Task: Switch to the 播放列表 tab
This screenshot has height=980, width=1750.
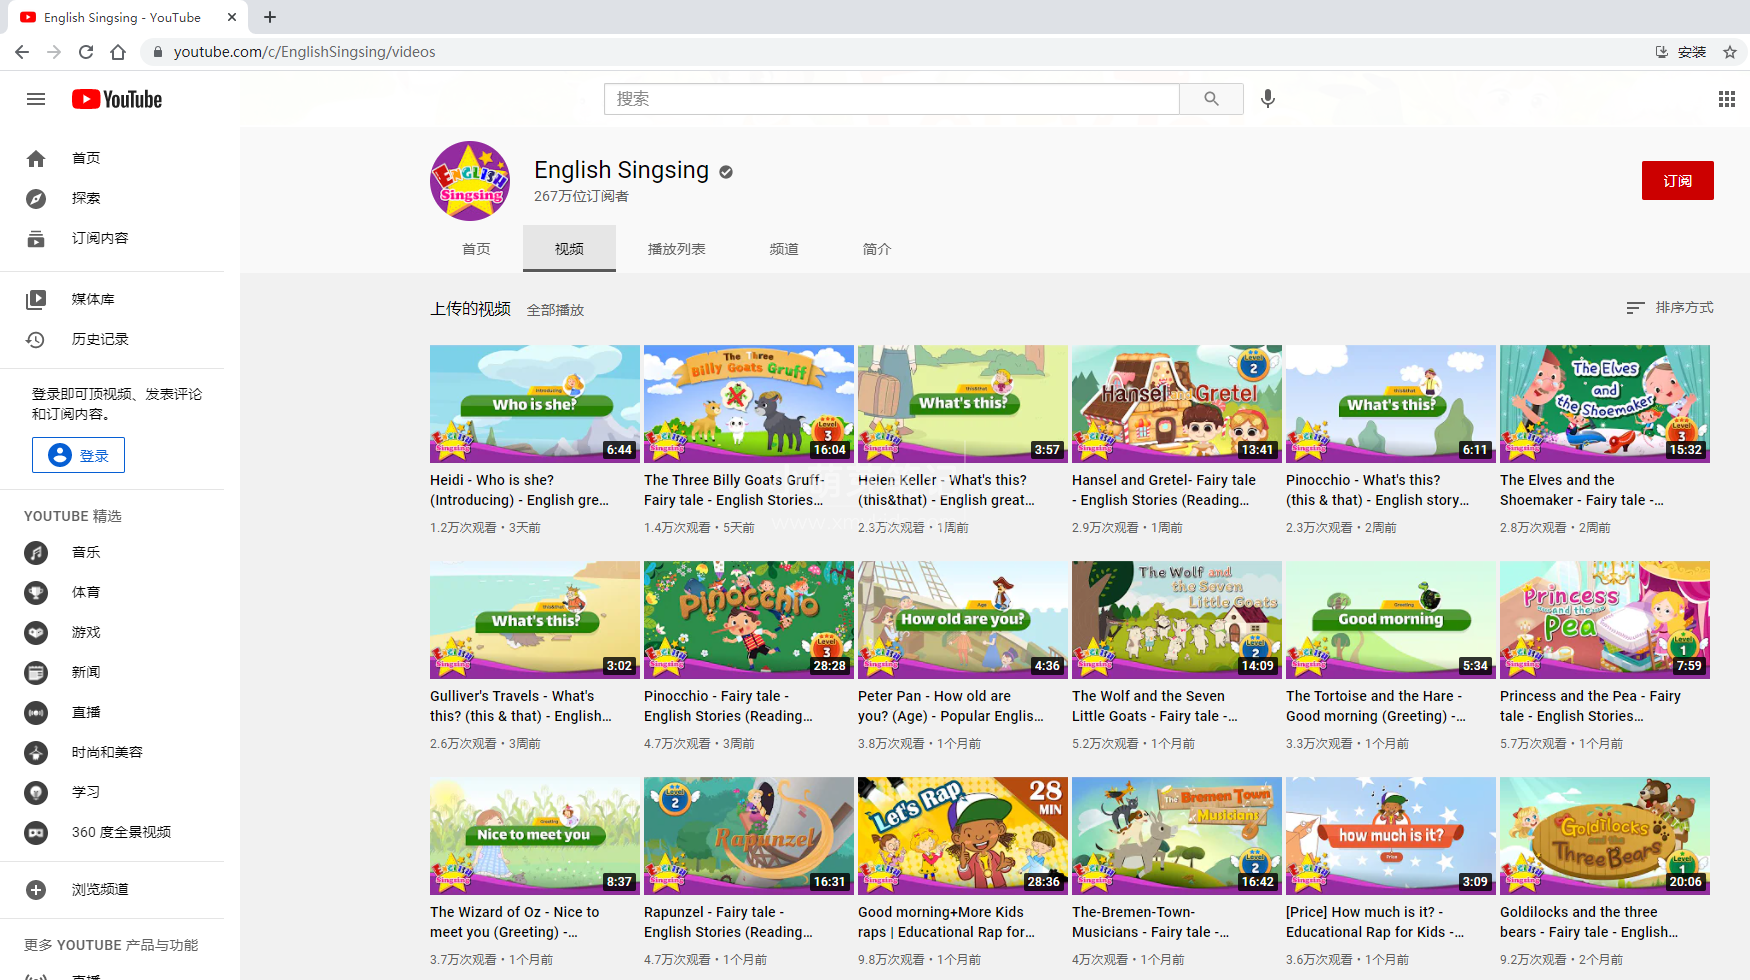Action: coord(677,249)
